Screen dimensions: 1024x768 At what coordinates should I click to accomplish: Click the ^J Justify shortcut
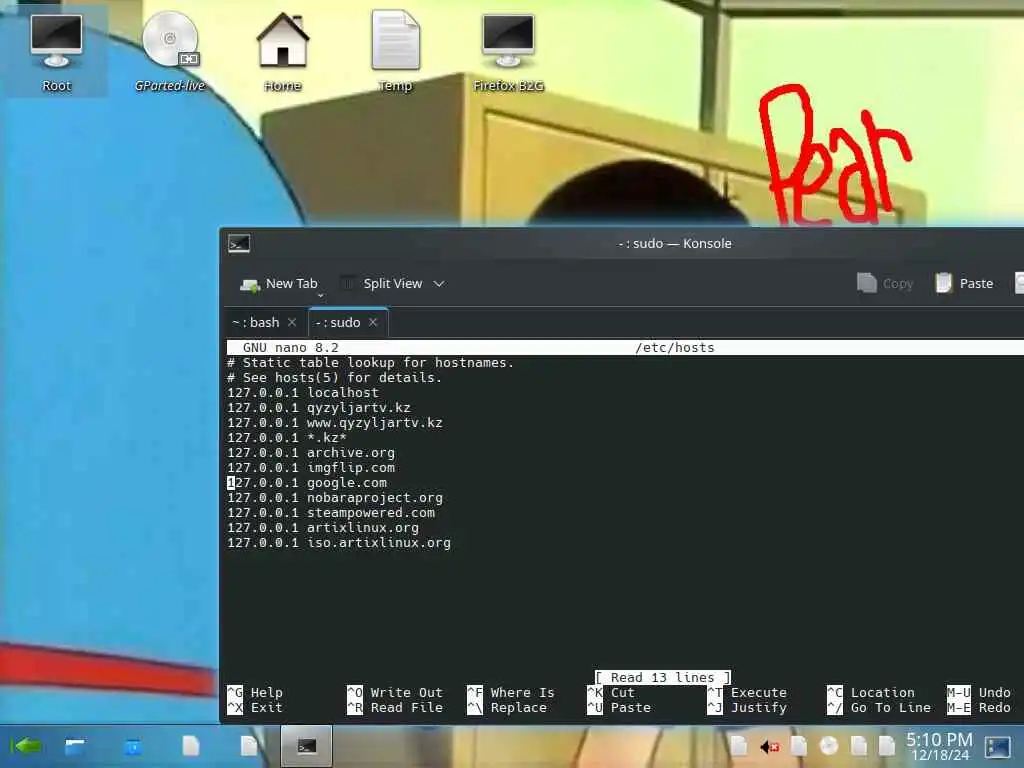pos(747,707)
